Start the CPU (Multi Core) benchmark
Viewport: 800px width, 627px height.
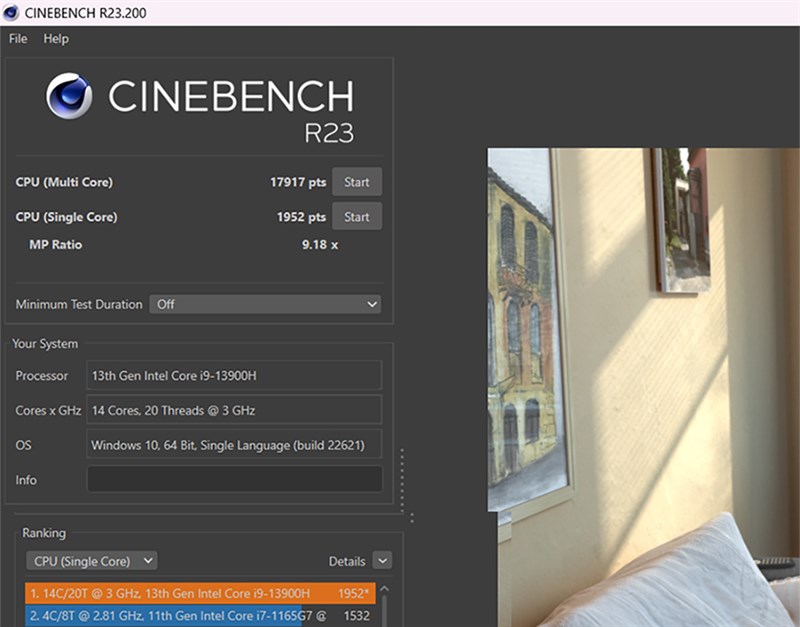coord(357,181)
